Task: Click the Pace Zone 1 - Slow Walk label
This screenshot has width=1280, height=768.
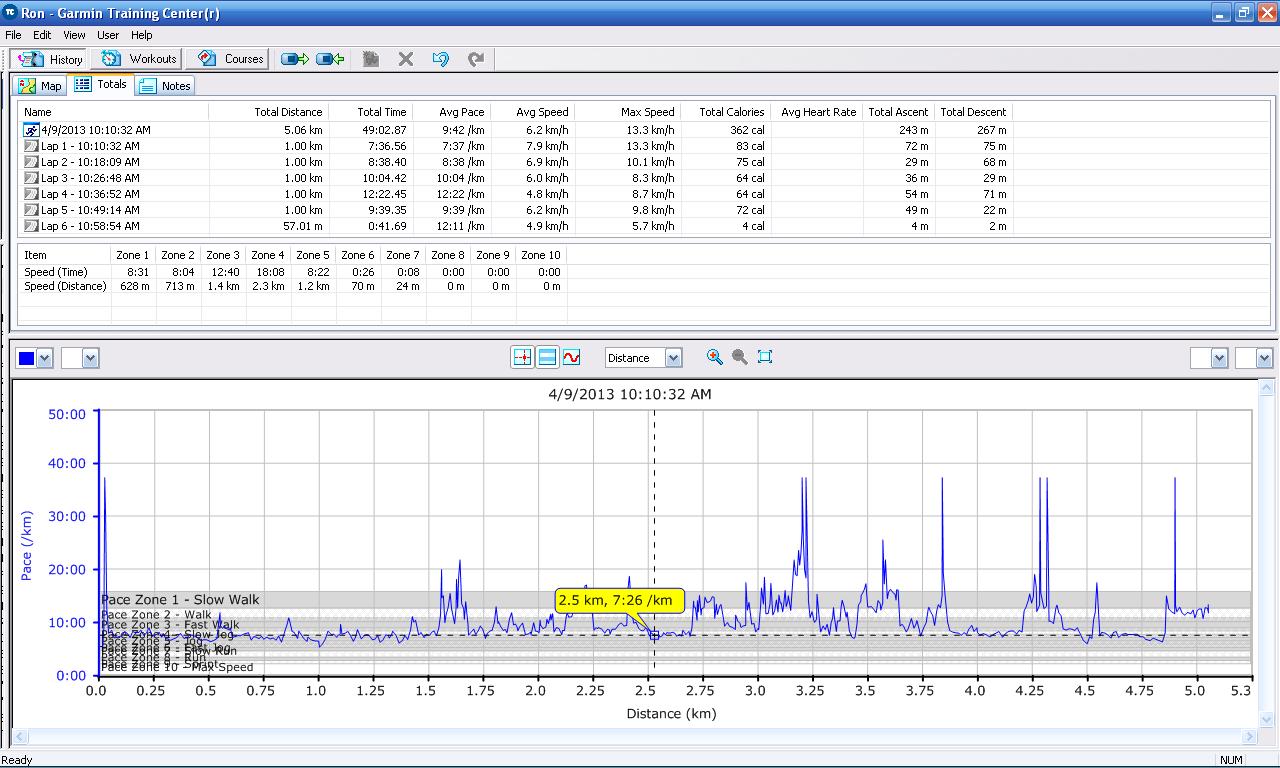Action: point(180,600)
